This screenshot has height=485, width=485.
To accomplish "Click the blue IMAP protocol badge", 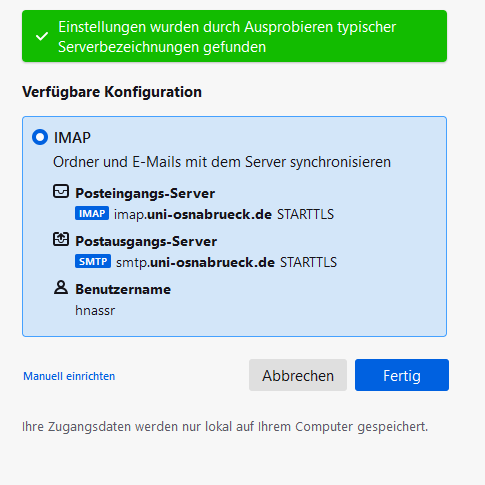I will coord(92,213).
